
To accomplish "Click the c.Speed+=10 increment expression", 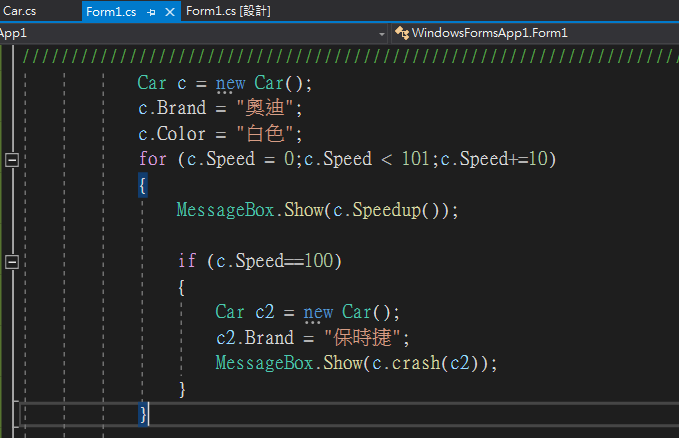I will click(494, 159).
